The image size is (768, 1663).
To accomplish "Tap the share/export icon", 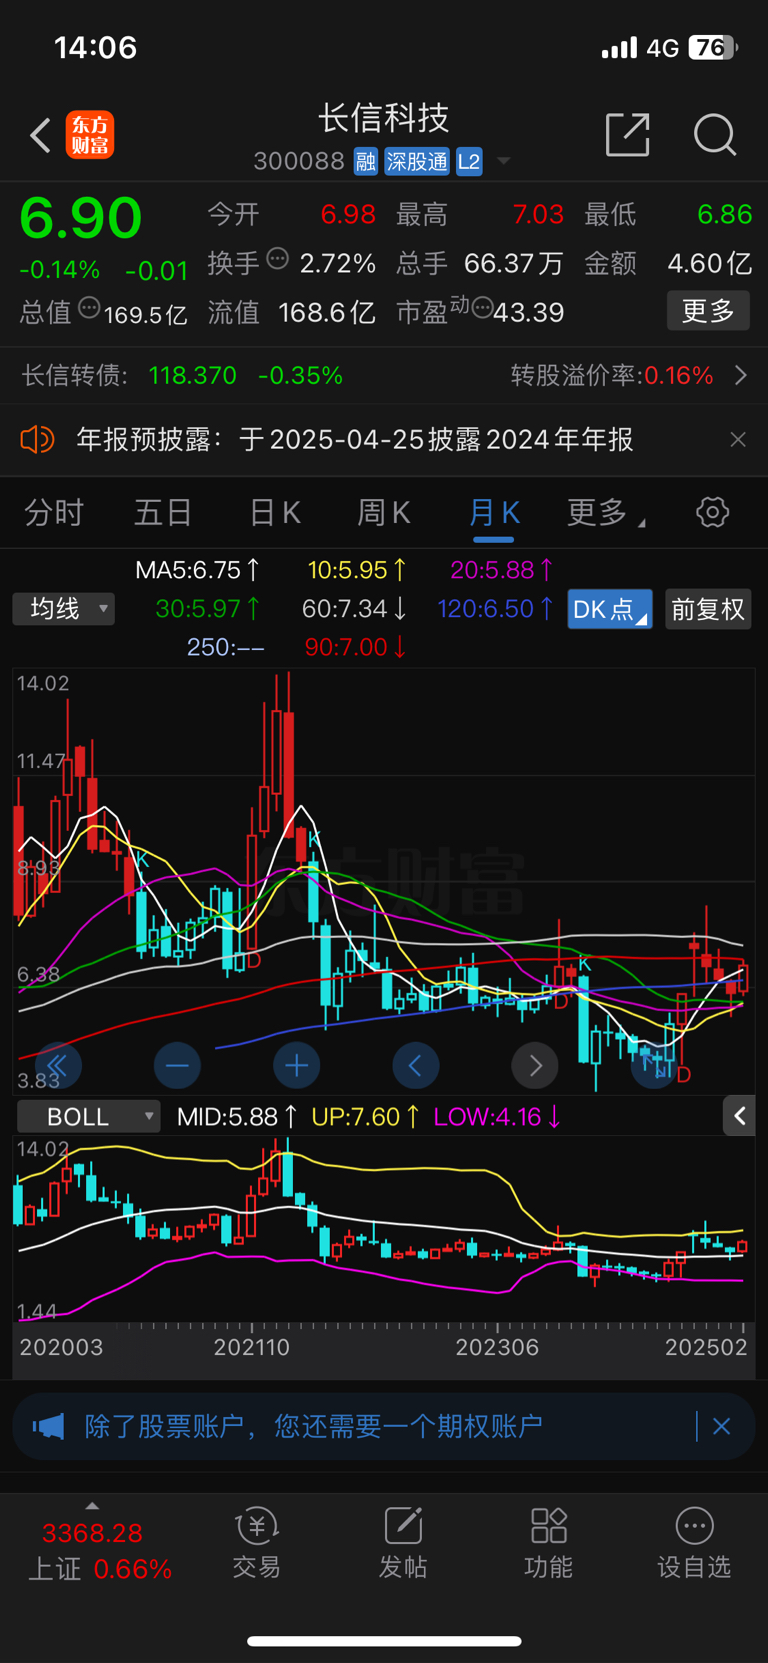I will click(628, 134).
